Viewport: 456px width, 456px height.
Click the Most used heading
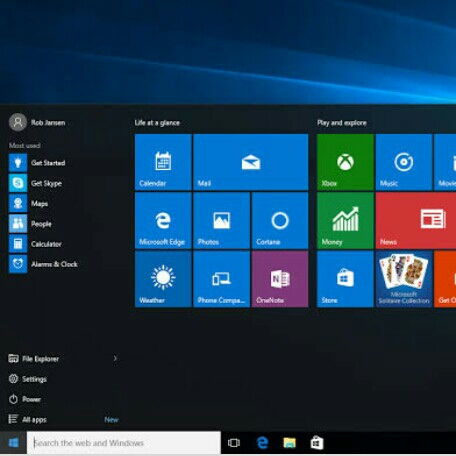pos(25,145)
